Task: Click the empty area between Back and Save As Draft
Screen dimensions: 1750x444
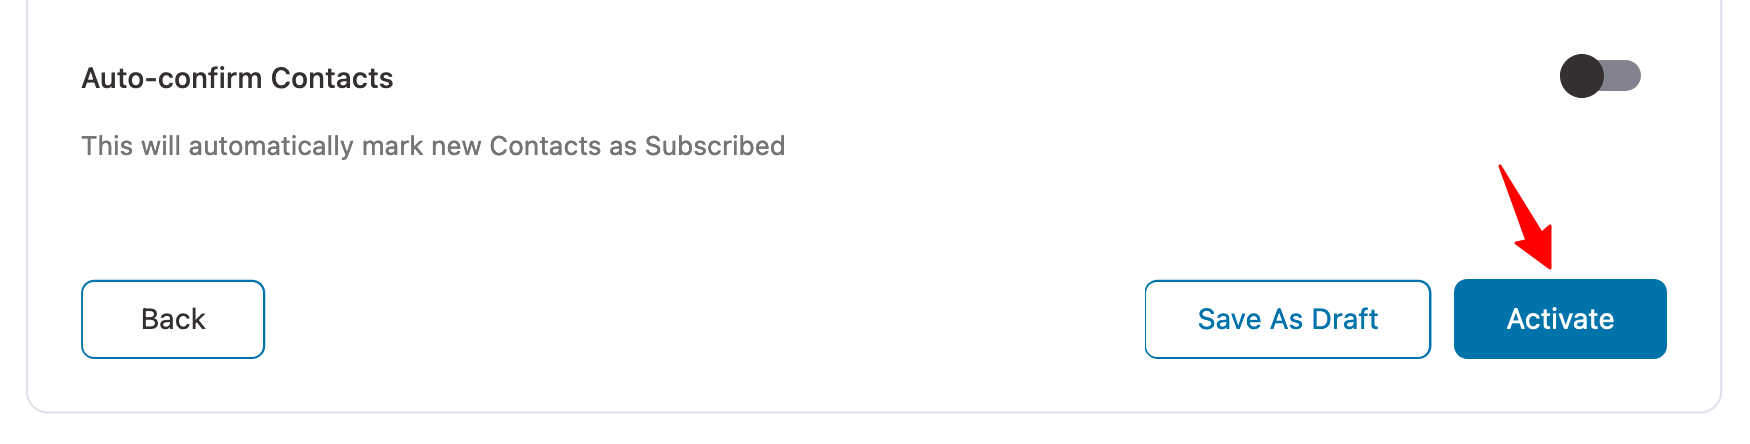Action: [x=700, y=319]
